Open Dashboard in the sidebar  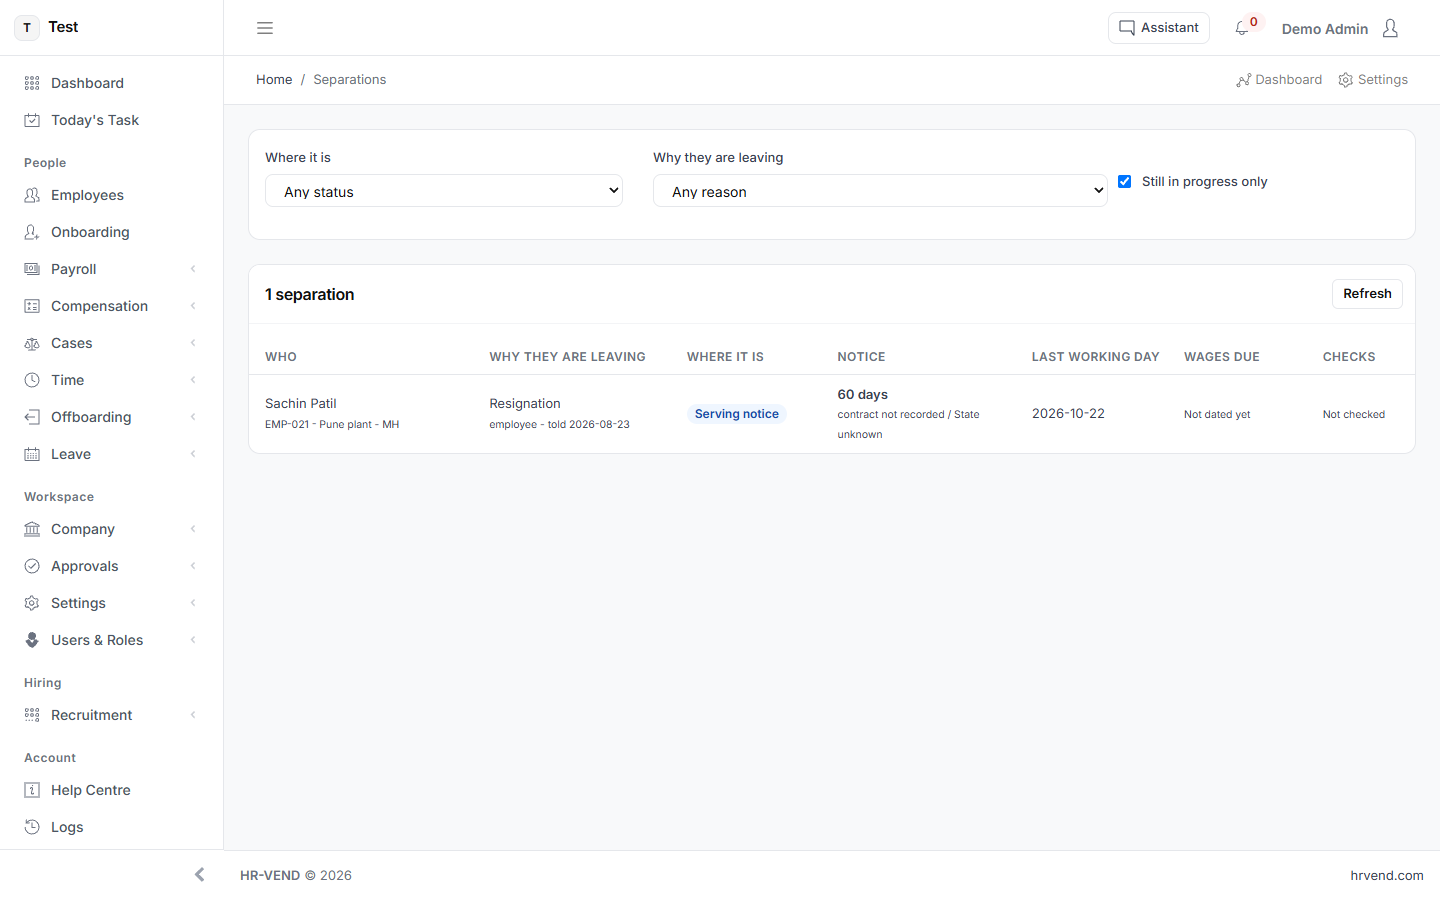(111, 83)
